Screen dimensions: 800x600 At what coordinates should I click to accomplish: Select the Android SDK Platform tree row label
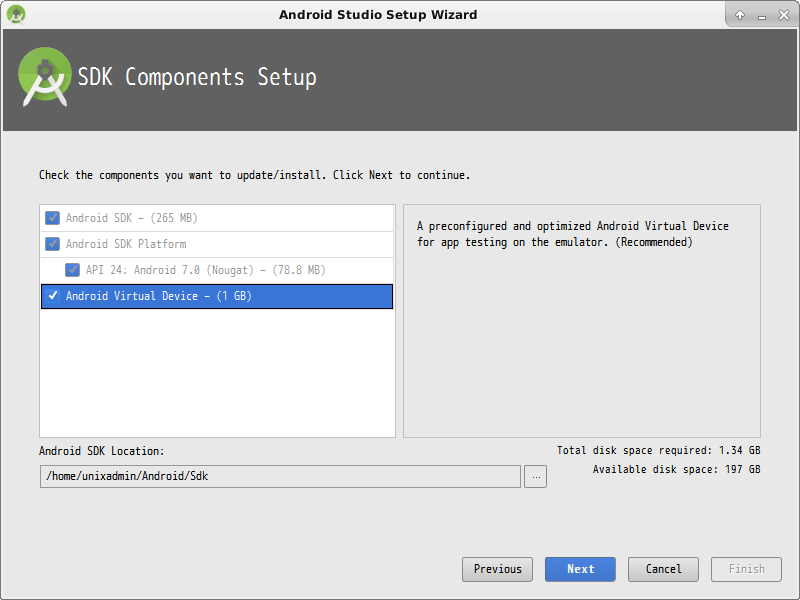pyautogui.click(x=126, y=244)
